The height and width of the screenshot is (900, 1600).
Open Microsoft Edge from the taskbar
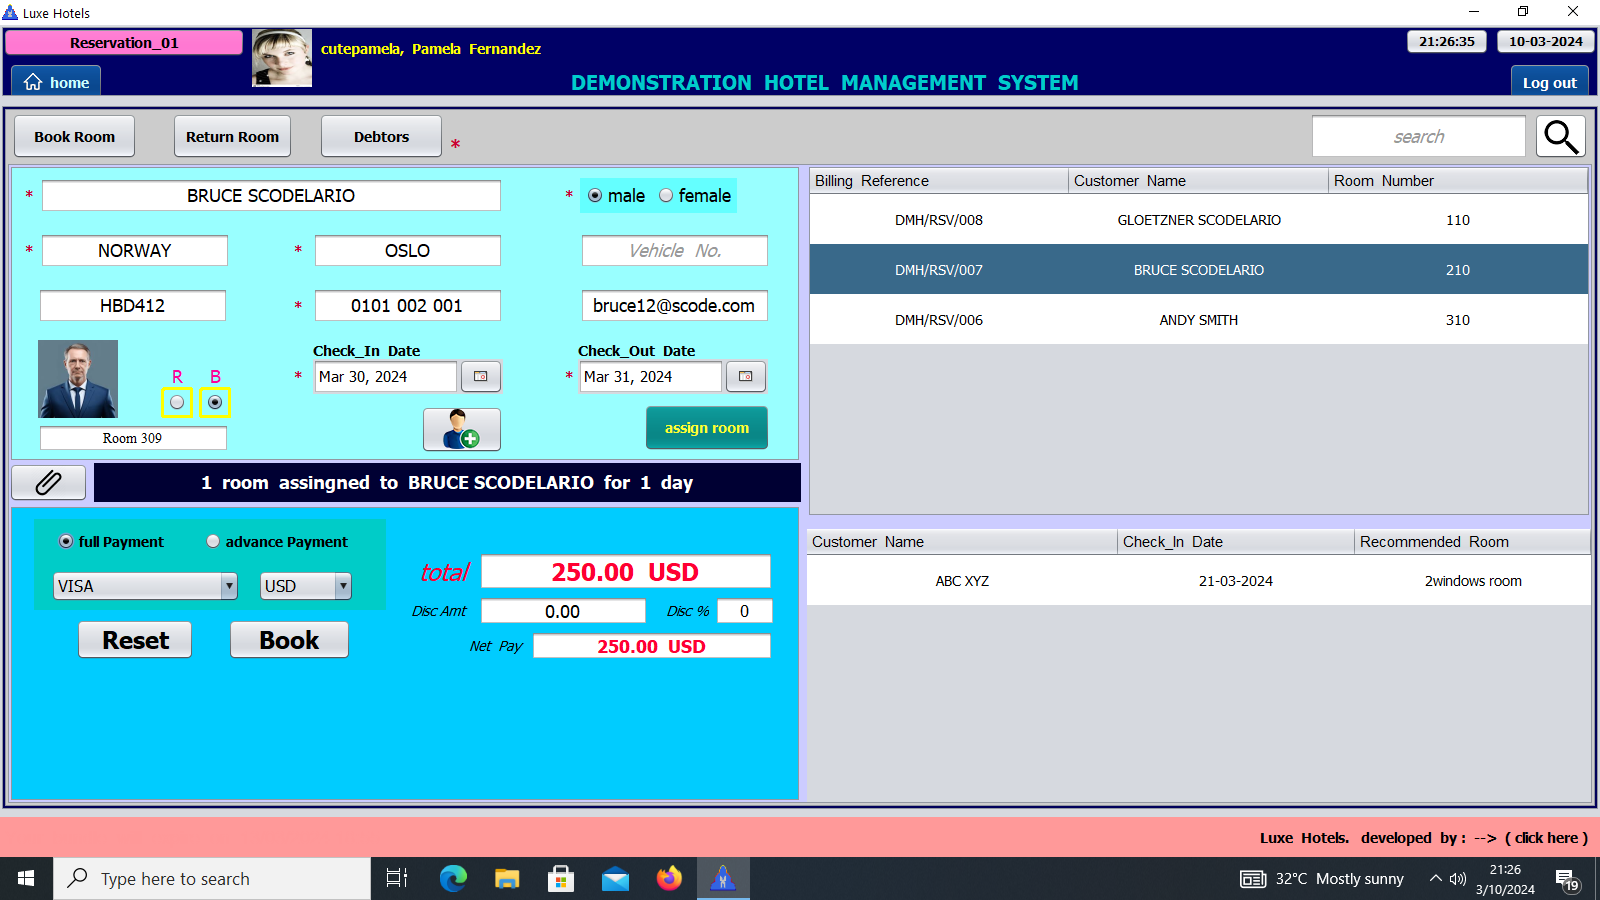pos(453,879)
